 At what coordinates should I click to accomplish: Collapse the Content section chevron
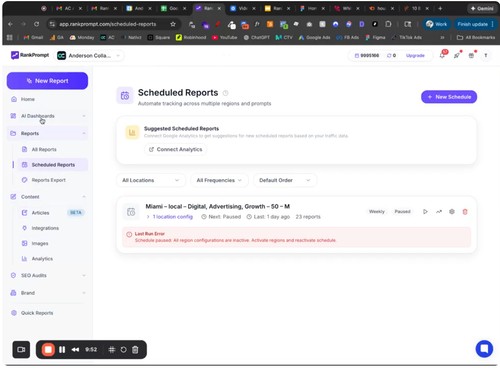click(84, 197)
